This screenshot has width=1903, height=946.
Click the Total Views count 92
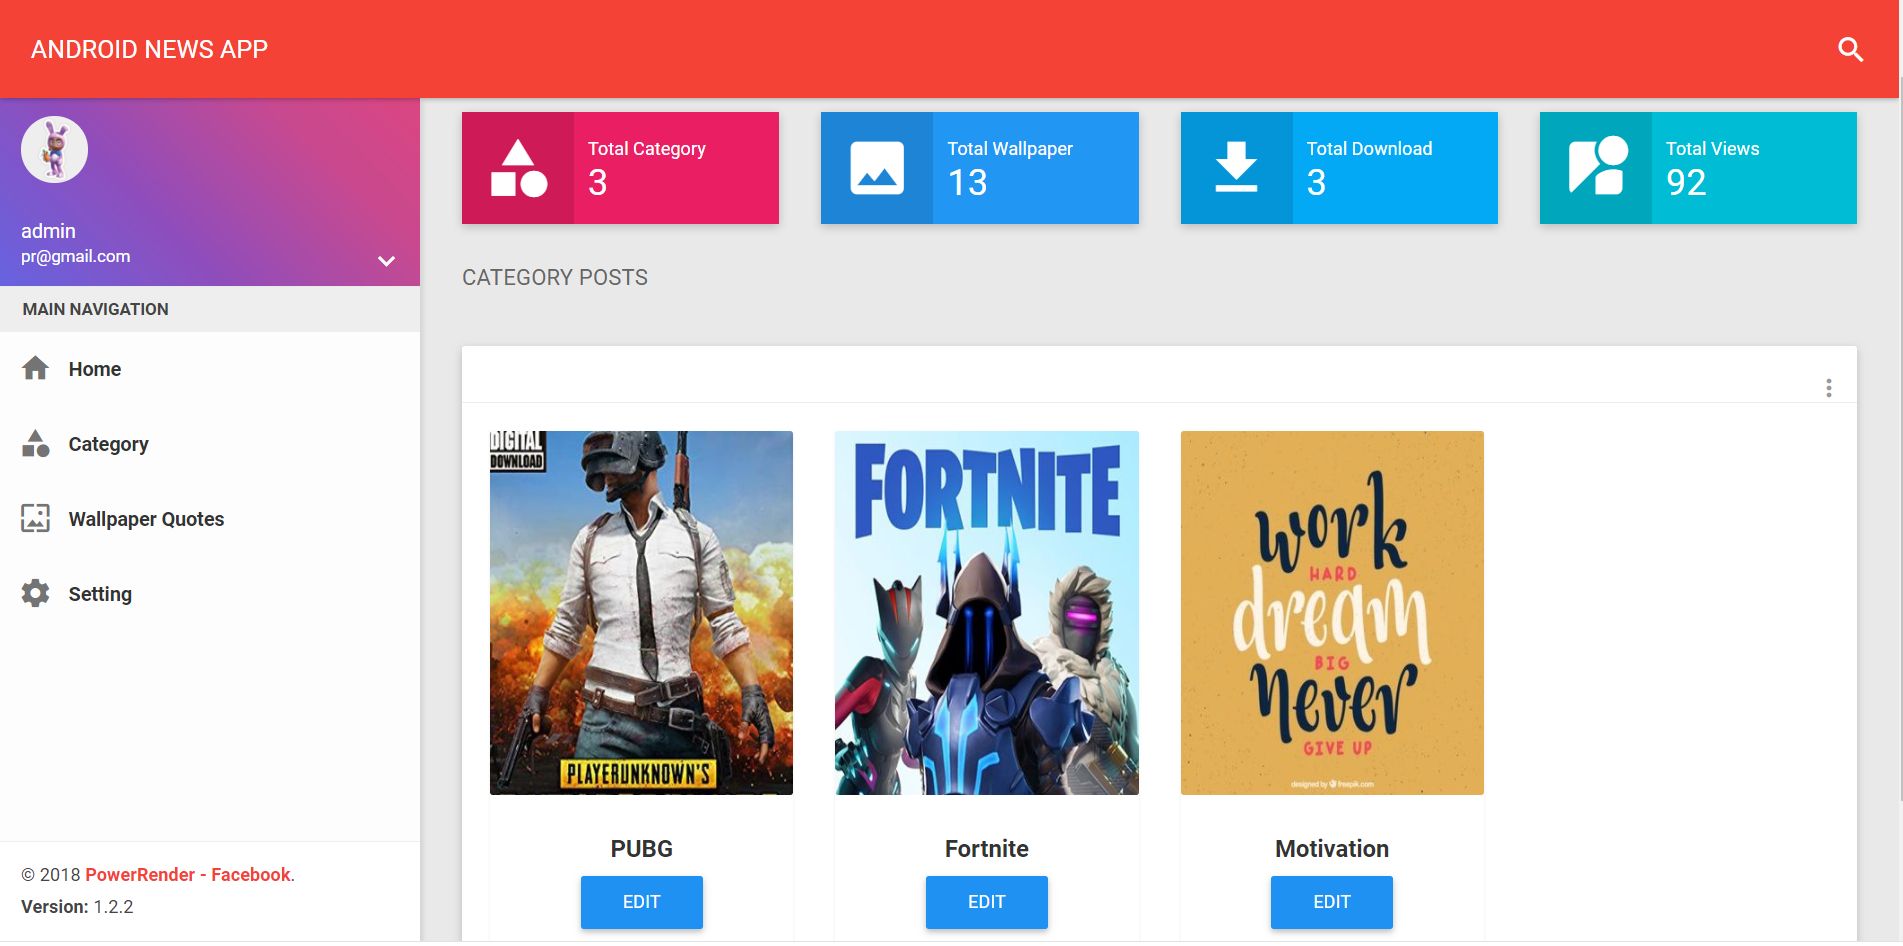coord(1686,183)
